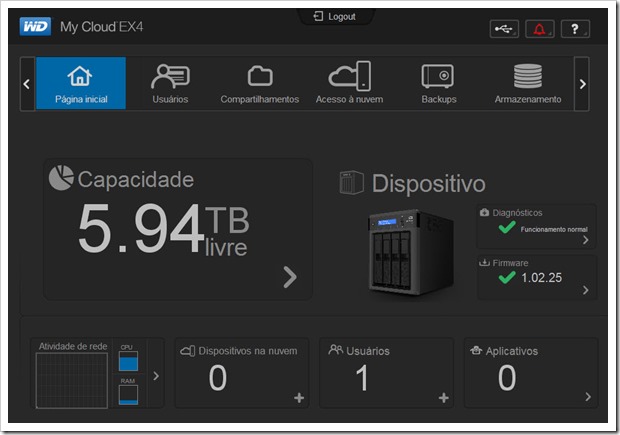Click the Usuários count 1
Screen dimensions: 620x435
pos(362,378)
